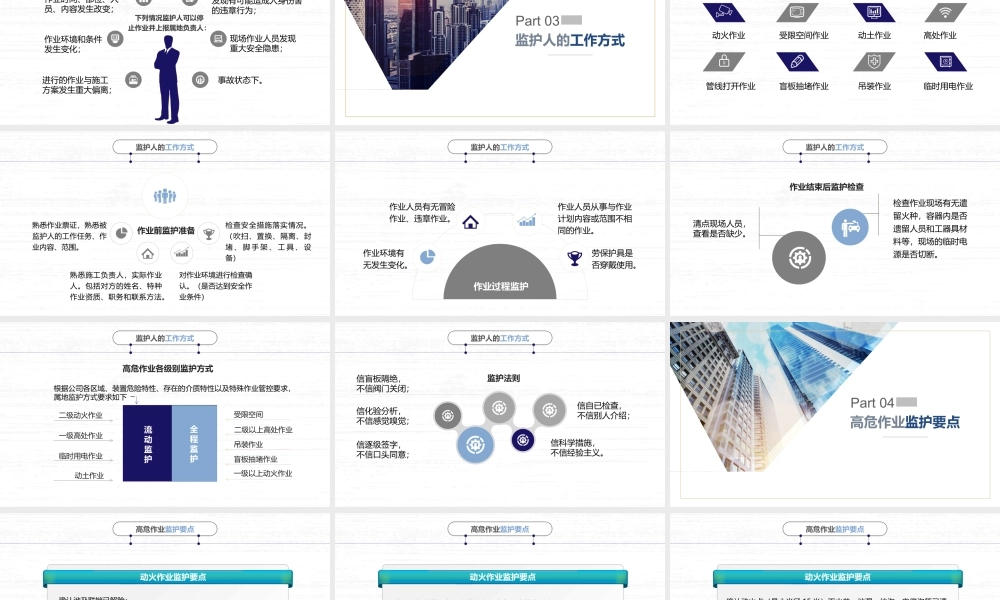Click the people group icon above 作业前监护准备
This screenshot has height=600, width=1000.
coord(165,196)
